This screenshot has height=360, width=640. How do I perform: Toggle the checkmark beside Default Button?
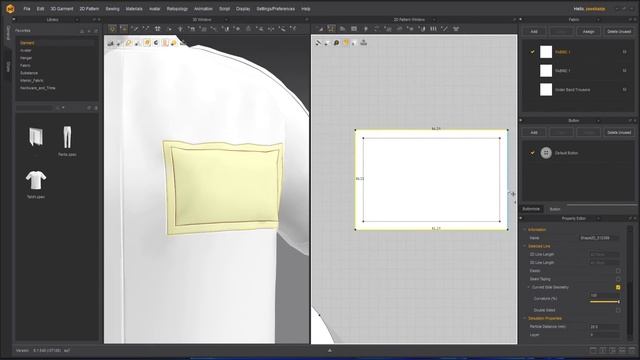coord(532,153)
